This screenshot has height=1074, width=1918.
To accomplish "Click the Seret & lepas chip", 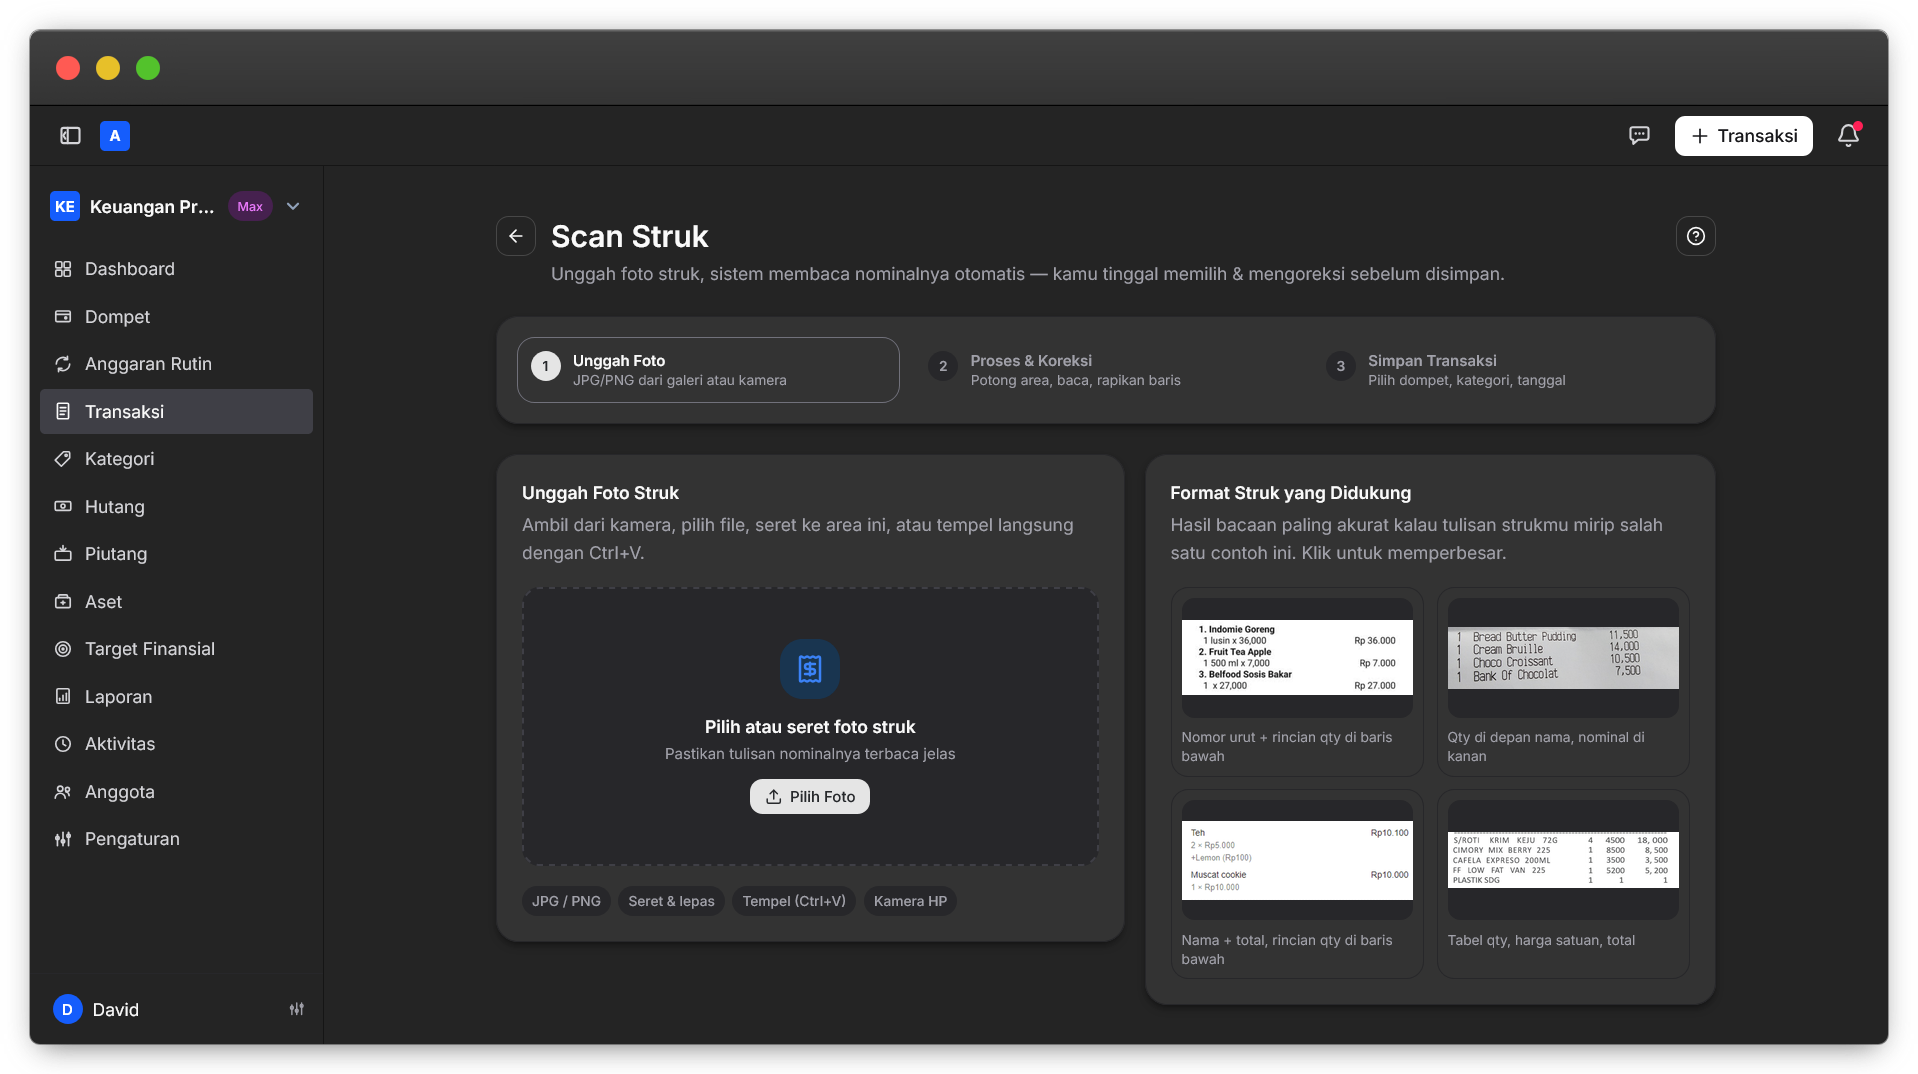I will [x=671, y=901].
